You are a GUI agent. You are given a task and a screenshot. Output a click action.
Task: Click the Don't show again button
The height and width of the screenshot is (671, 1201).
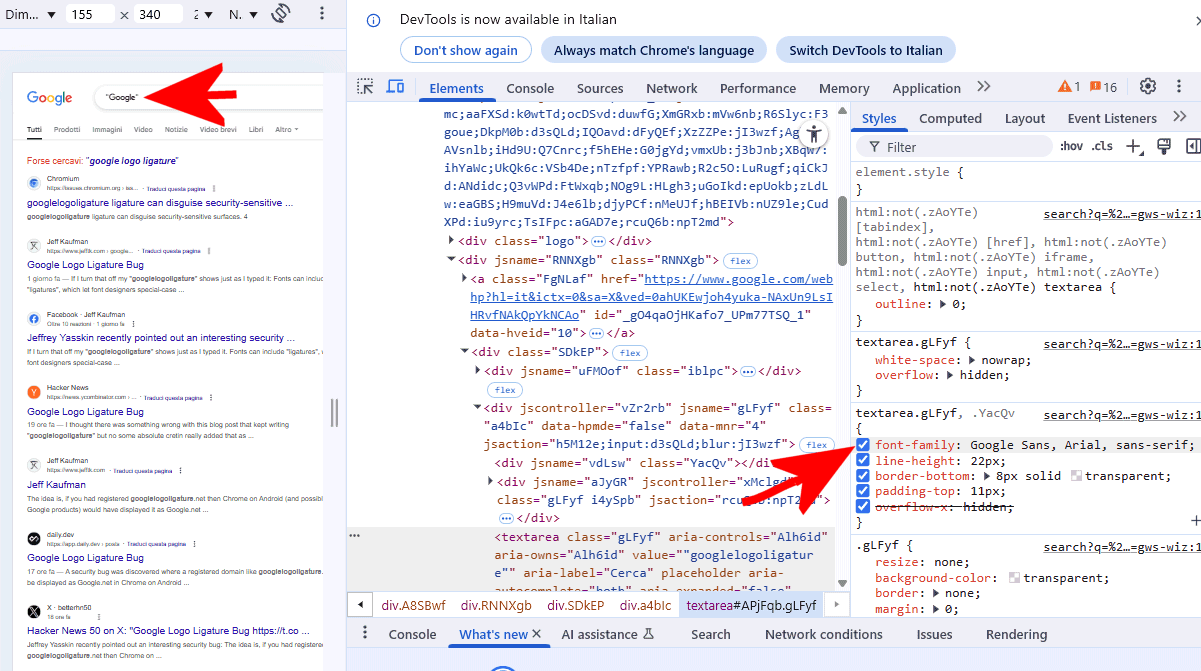coord(466,50)
